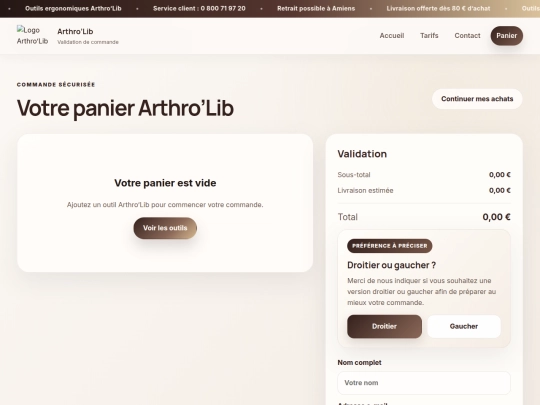Open the Contact menu link
Viewport: 540px width, 405px height.
[x=467, y=35]
